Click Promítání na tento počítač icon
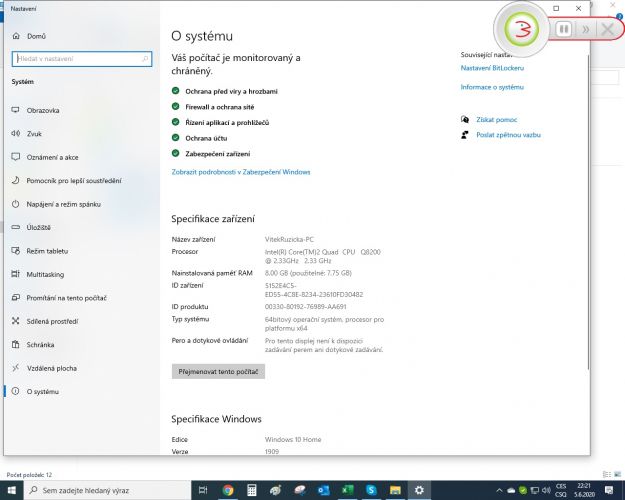The width and height of the screenshot is (625, 500). point(16,297)
